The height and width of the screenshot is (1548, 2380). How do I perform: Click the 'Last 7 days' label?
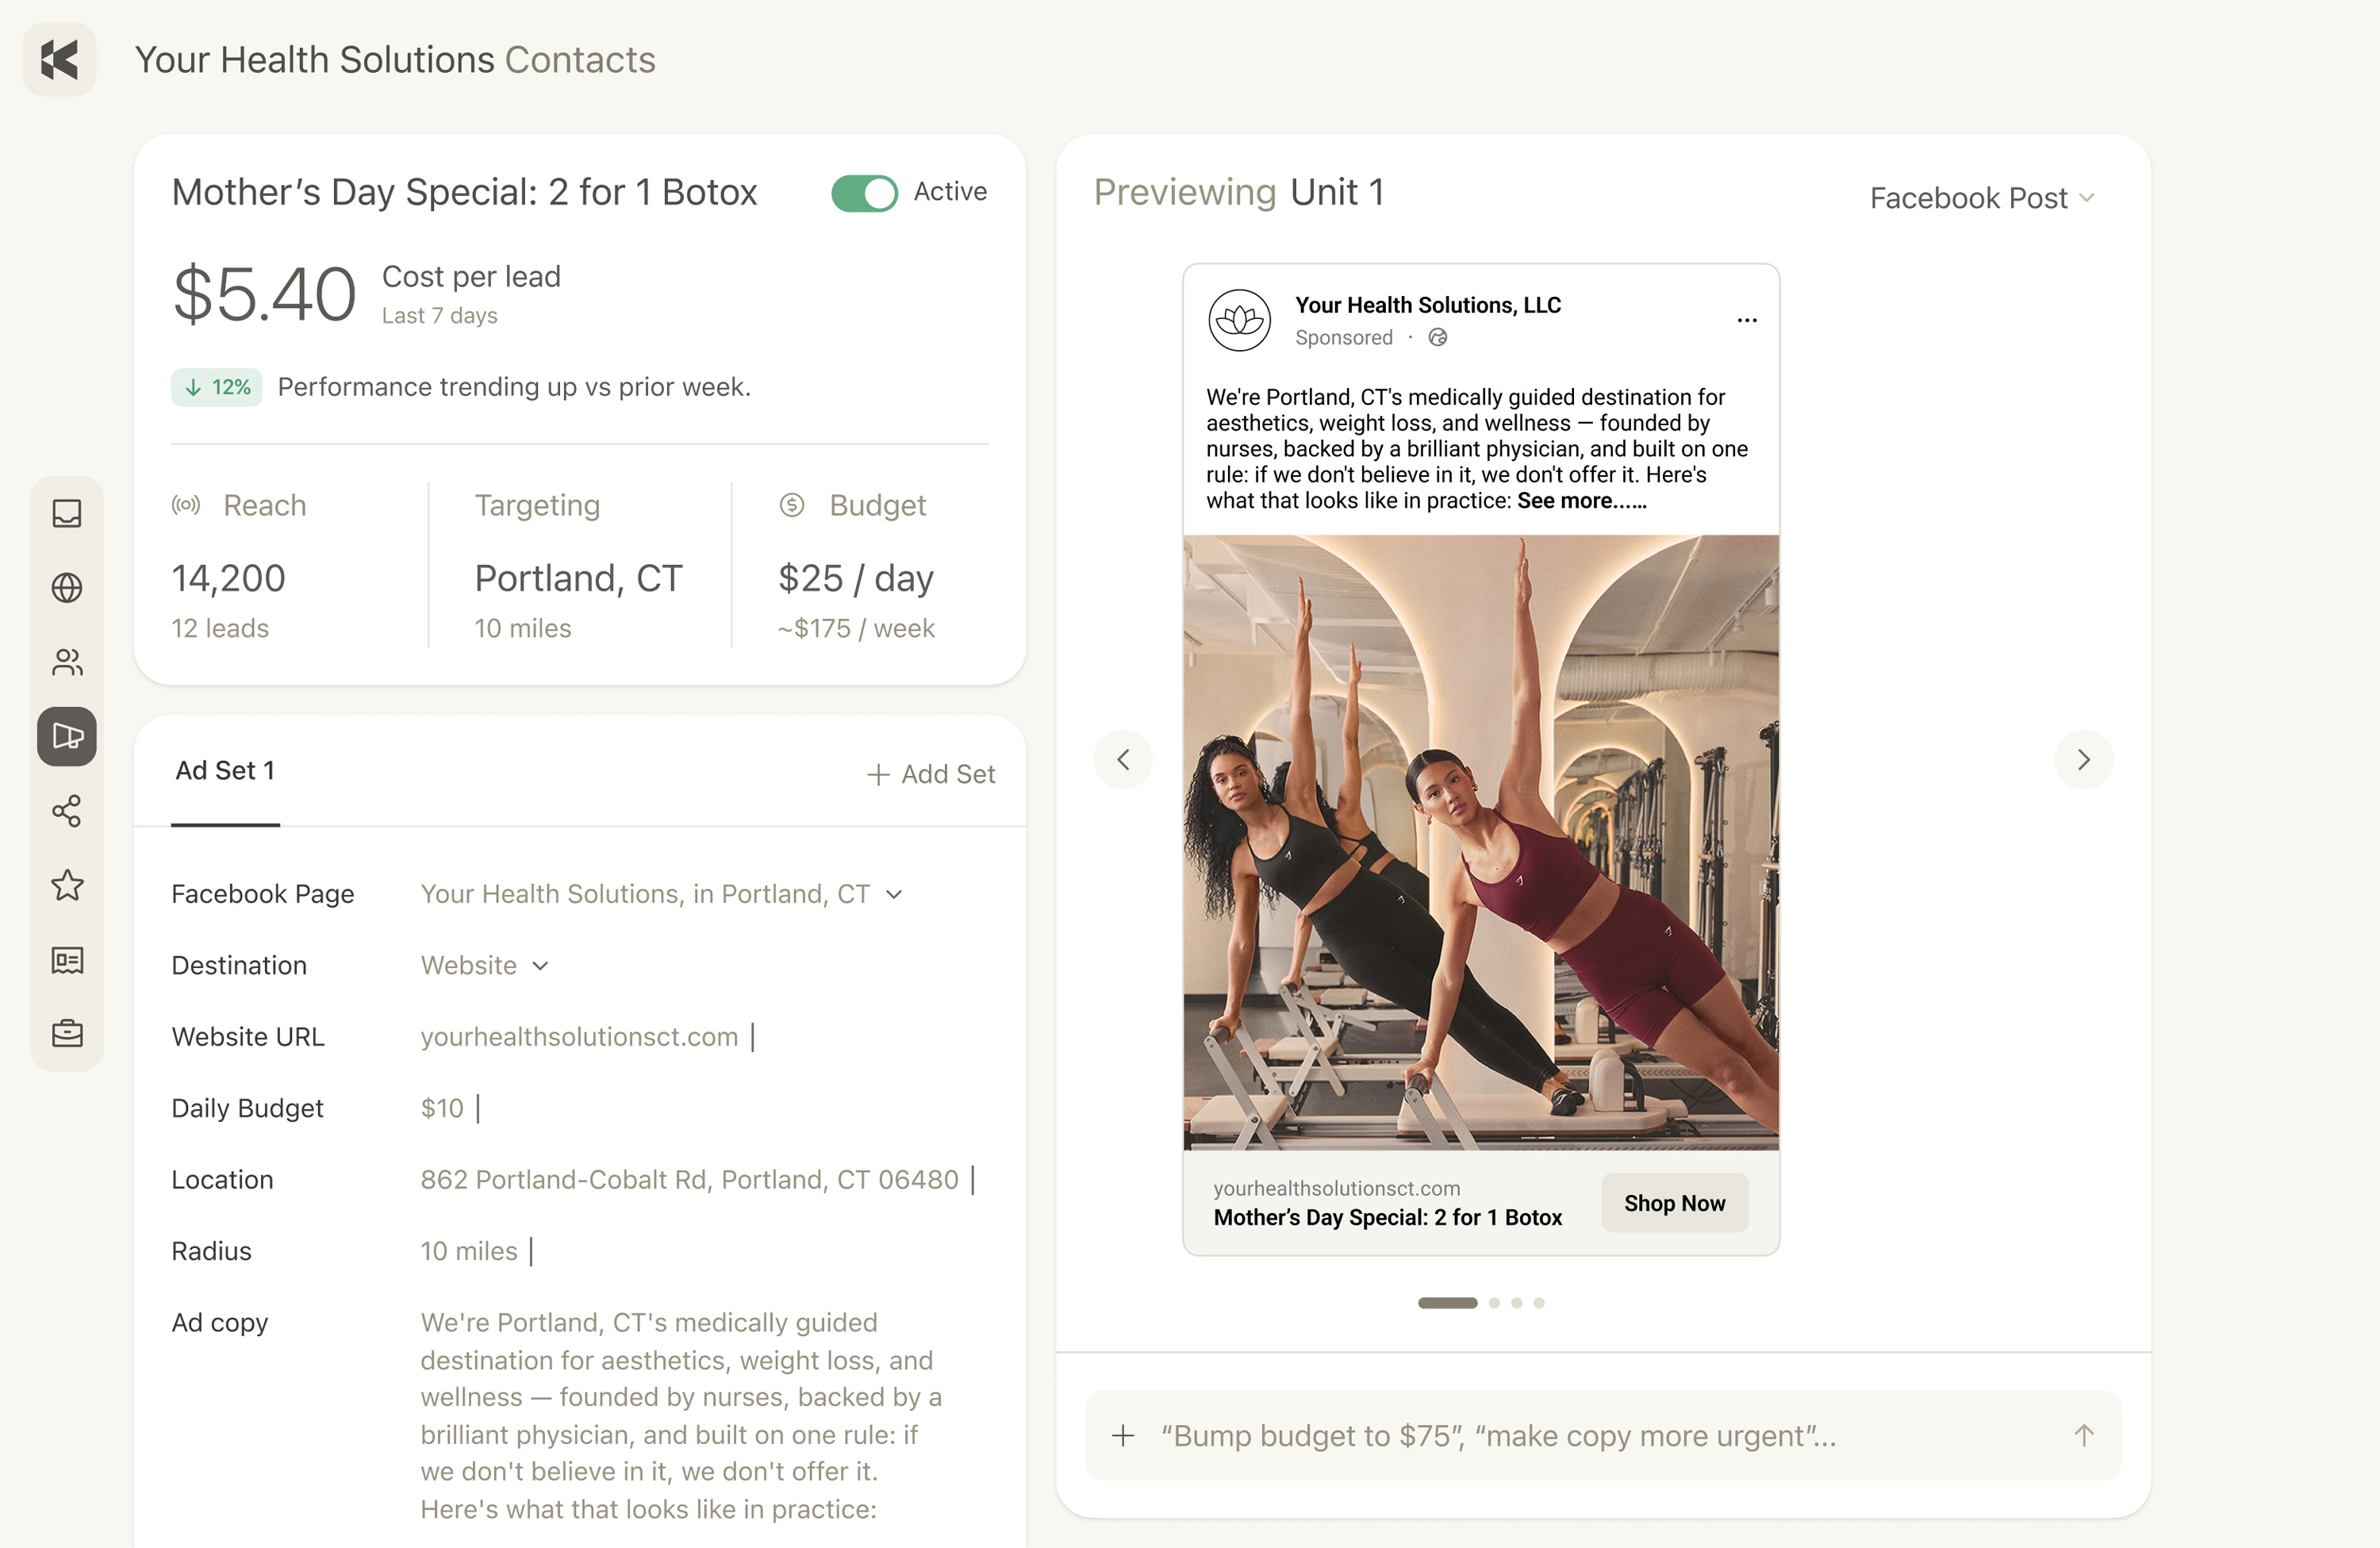(440, 316)
